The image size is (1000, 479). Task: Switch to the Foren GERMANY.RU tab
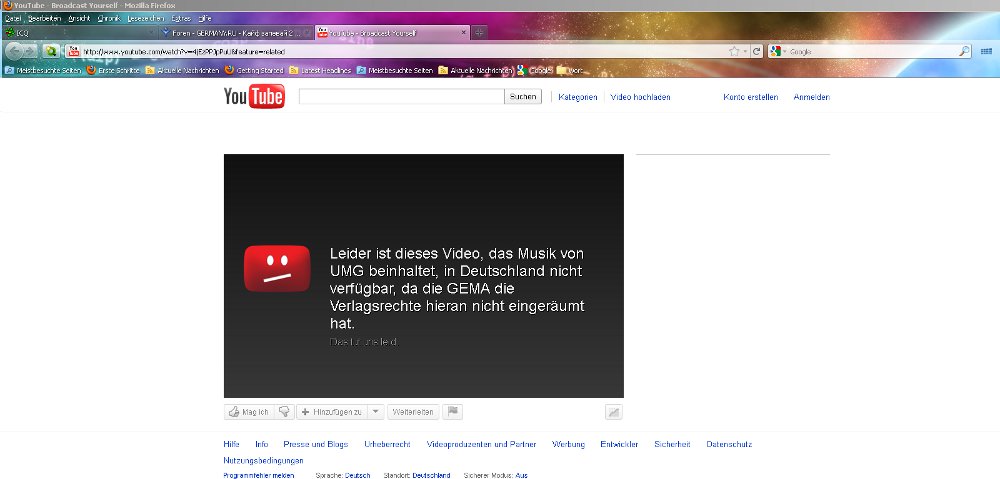pos(236,33)
